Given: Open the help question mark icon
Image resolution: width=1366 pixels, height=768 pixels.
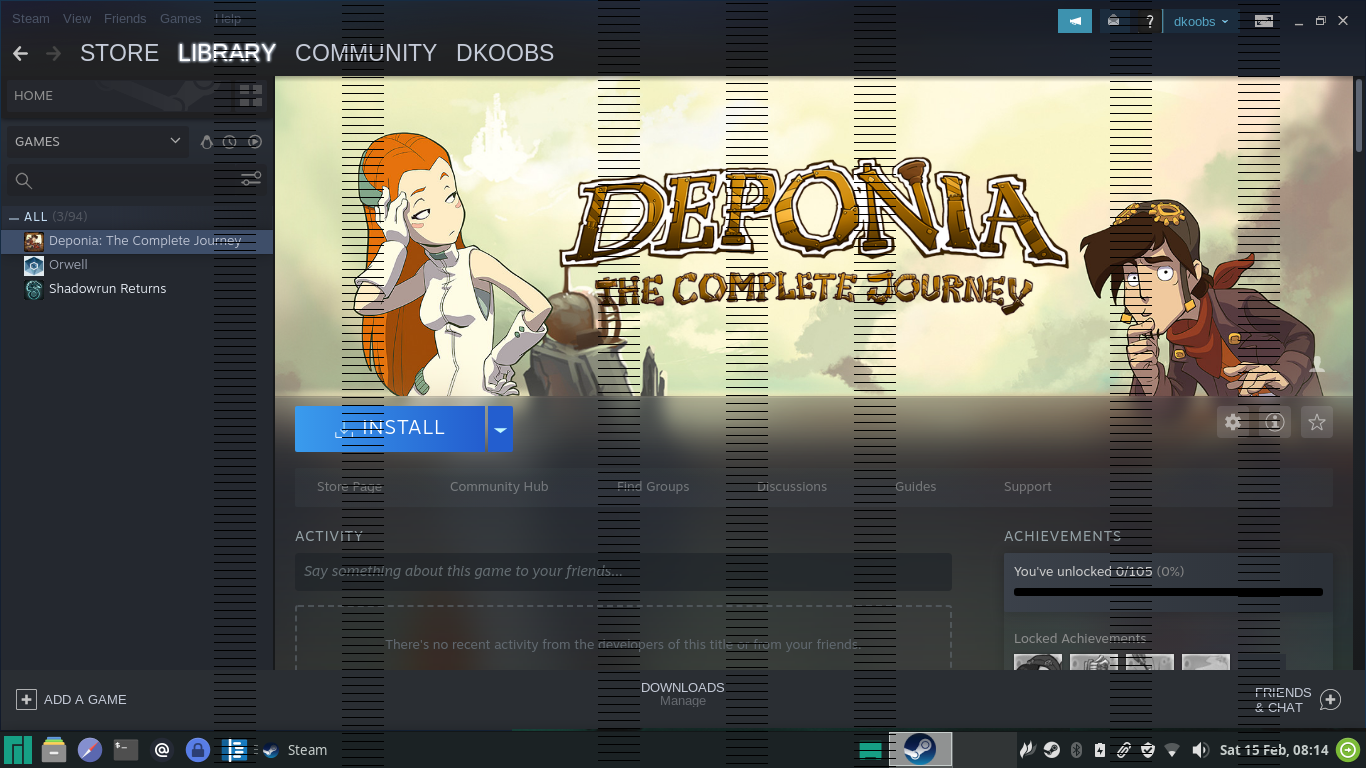Looking at the screenshot, I should [x=1150, y=21].
